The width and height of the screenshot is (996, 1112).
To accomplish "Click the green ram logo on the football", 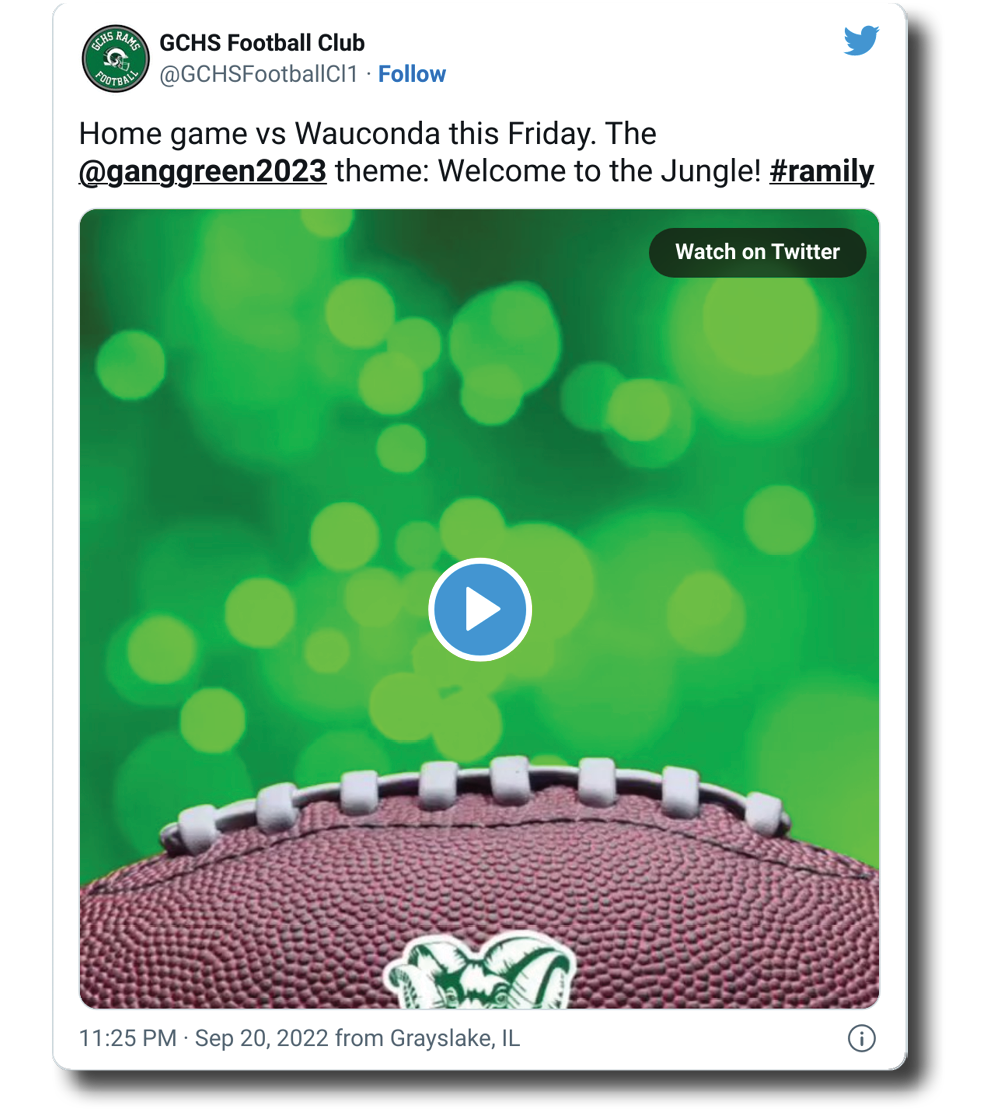I will point(478,970).
